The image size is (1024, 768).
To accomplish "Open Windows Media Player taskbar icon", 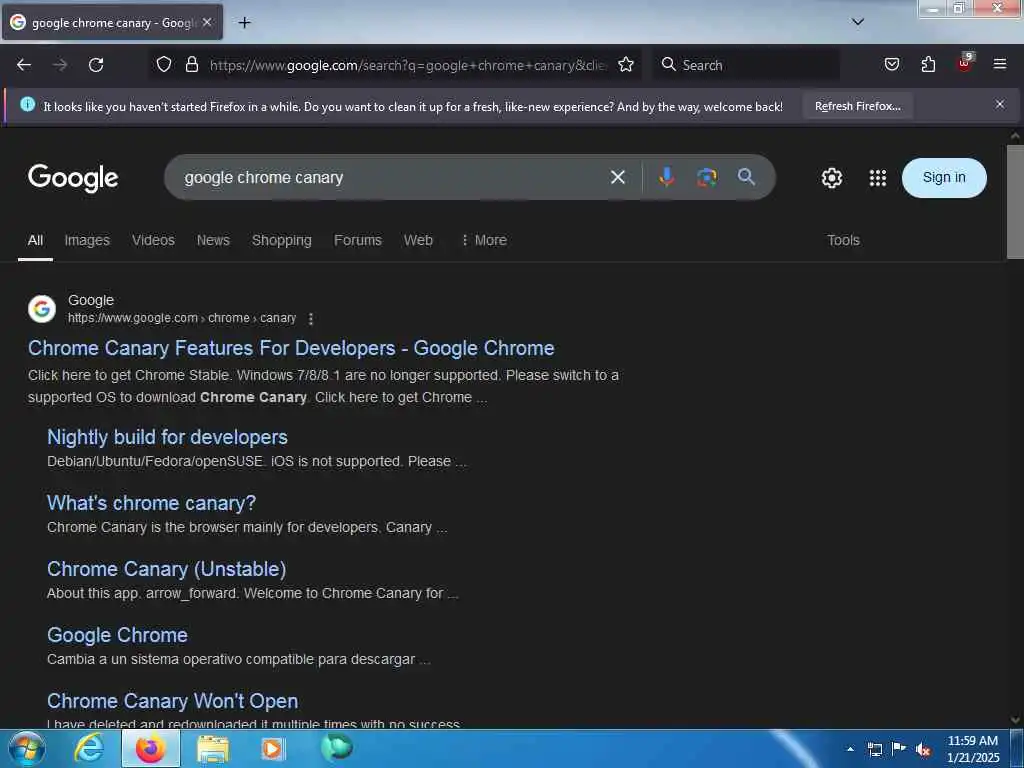I will click(x=273, y=748).
